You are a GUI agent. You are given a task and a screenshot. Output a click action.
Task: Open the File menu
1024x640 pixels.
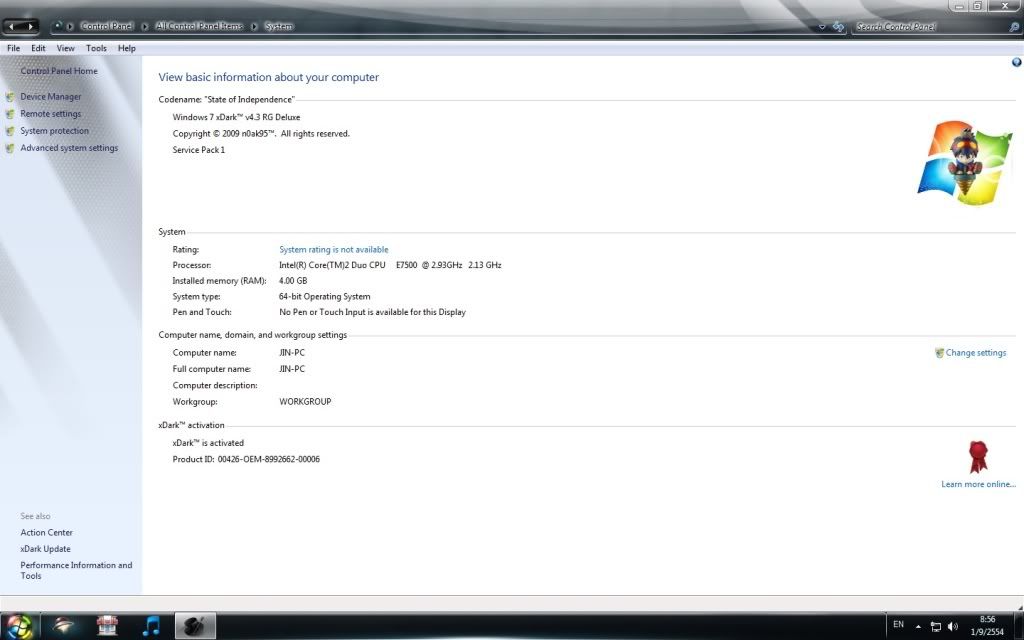(13, 48)
